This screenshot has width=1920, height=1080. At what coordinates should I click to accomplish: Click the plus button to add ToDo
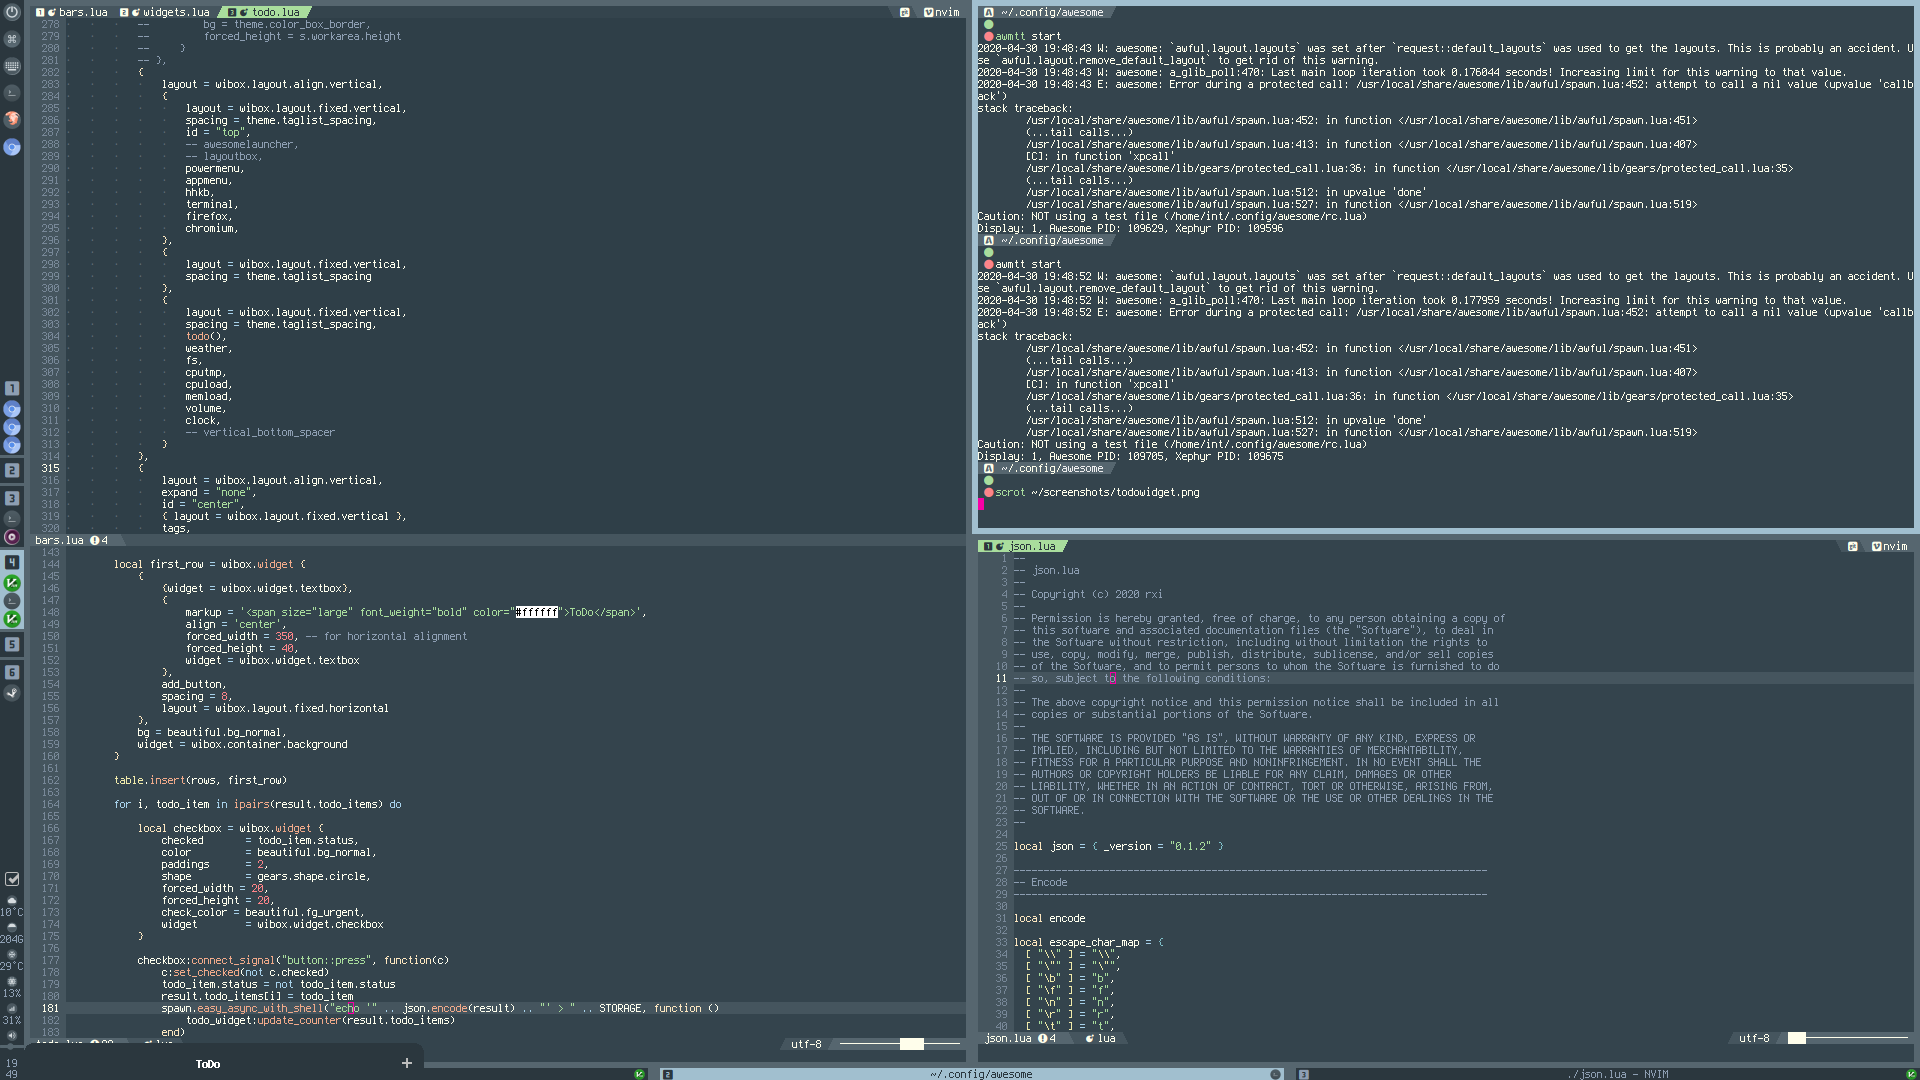407,1063
